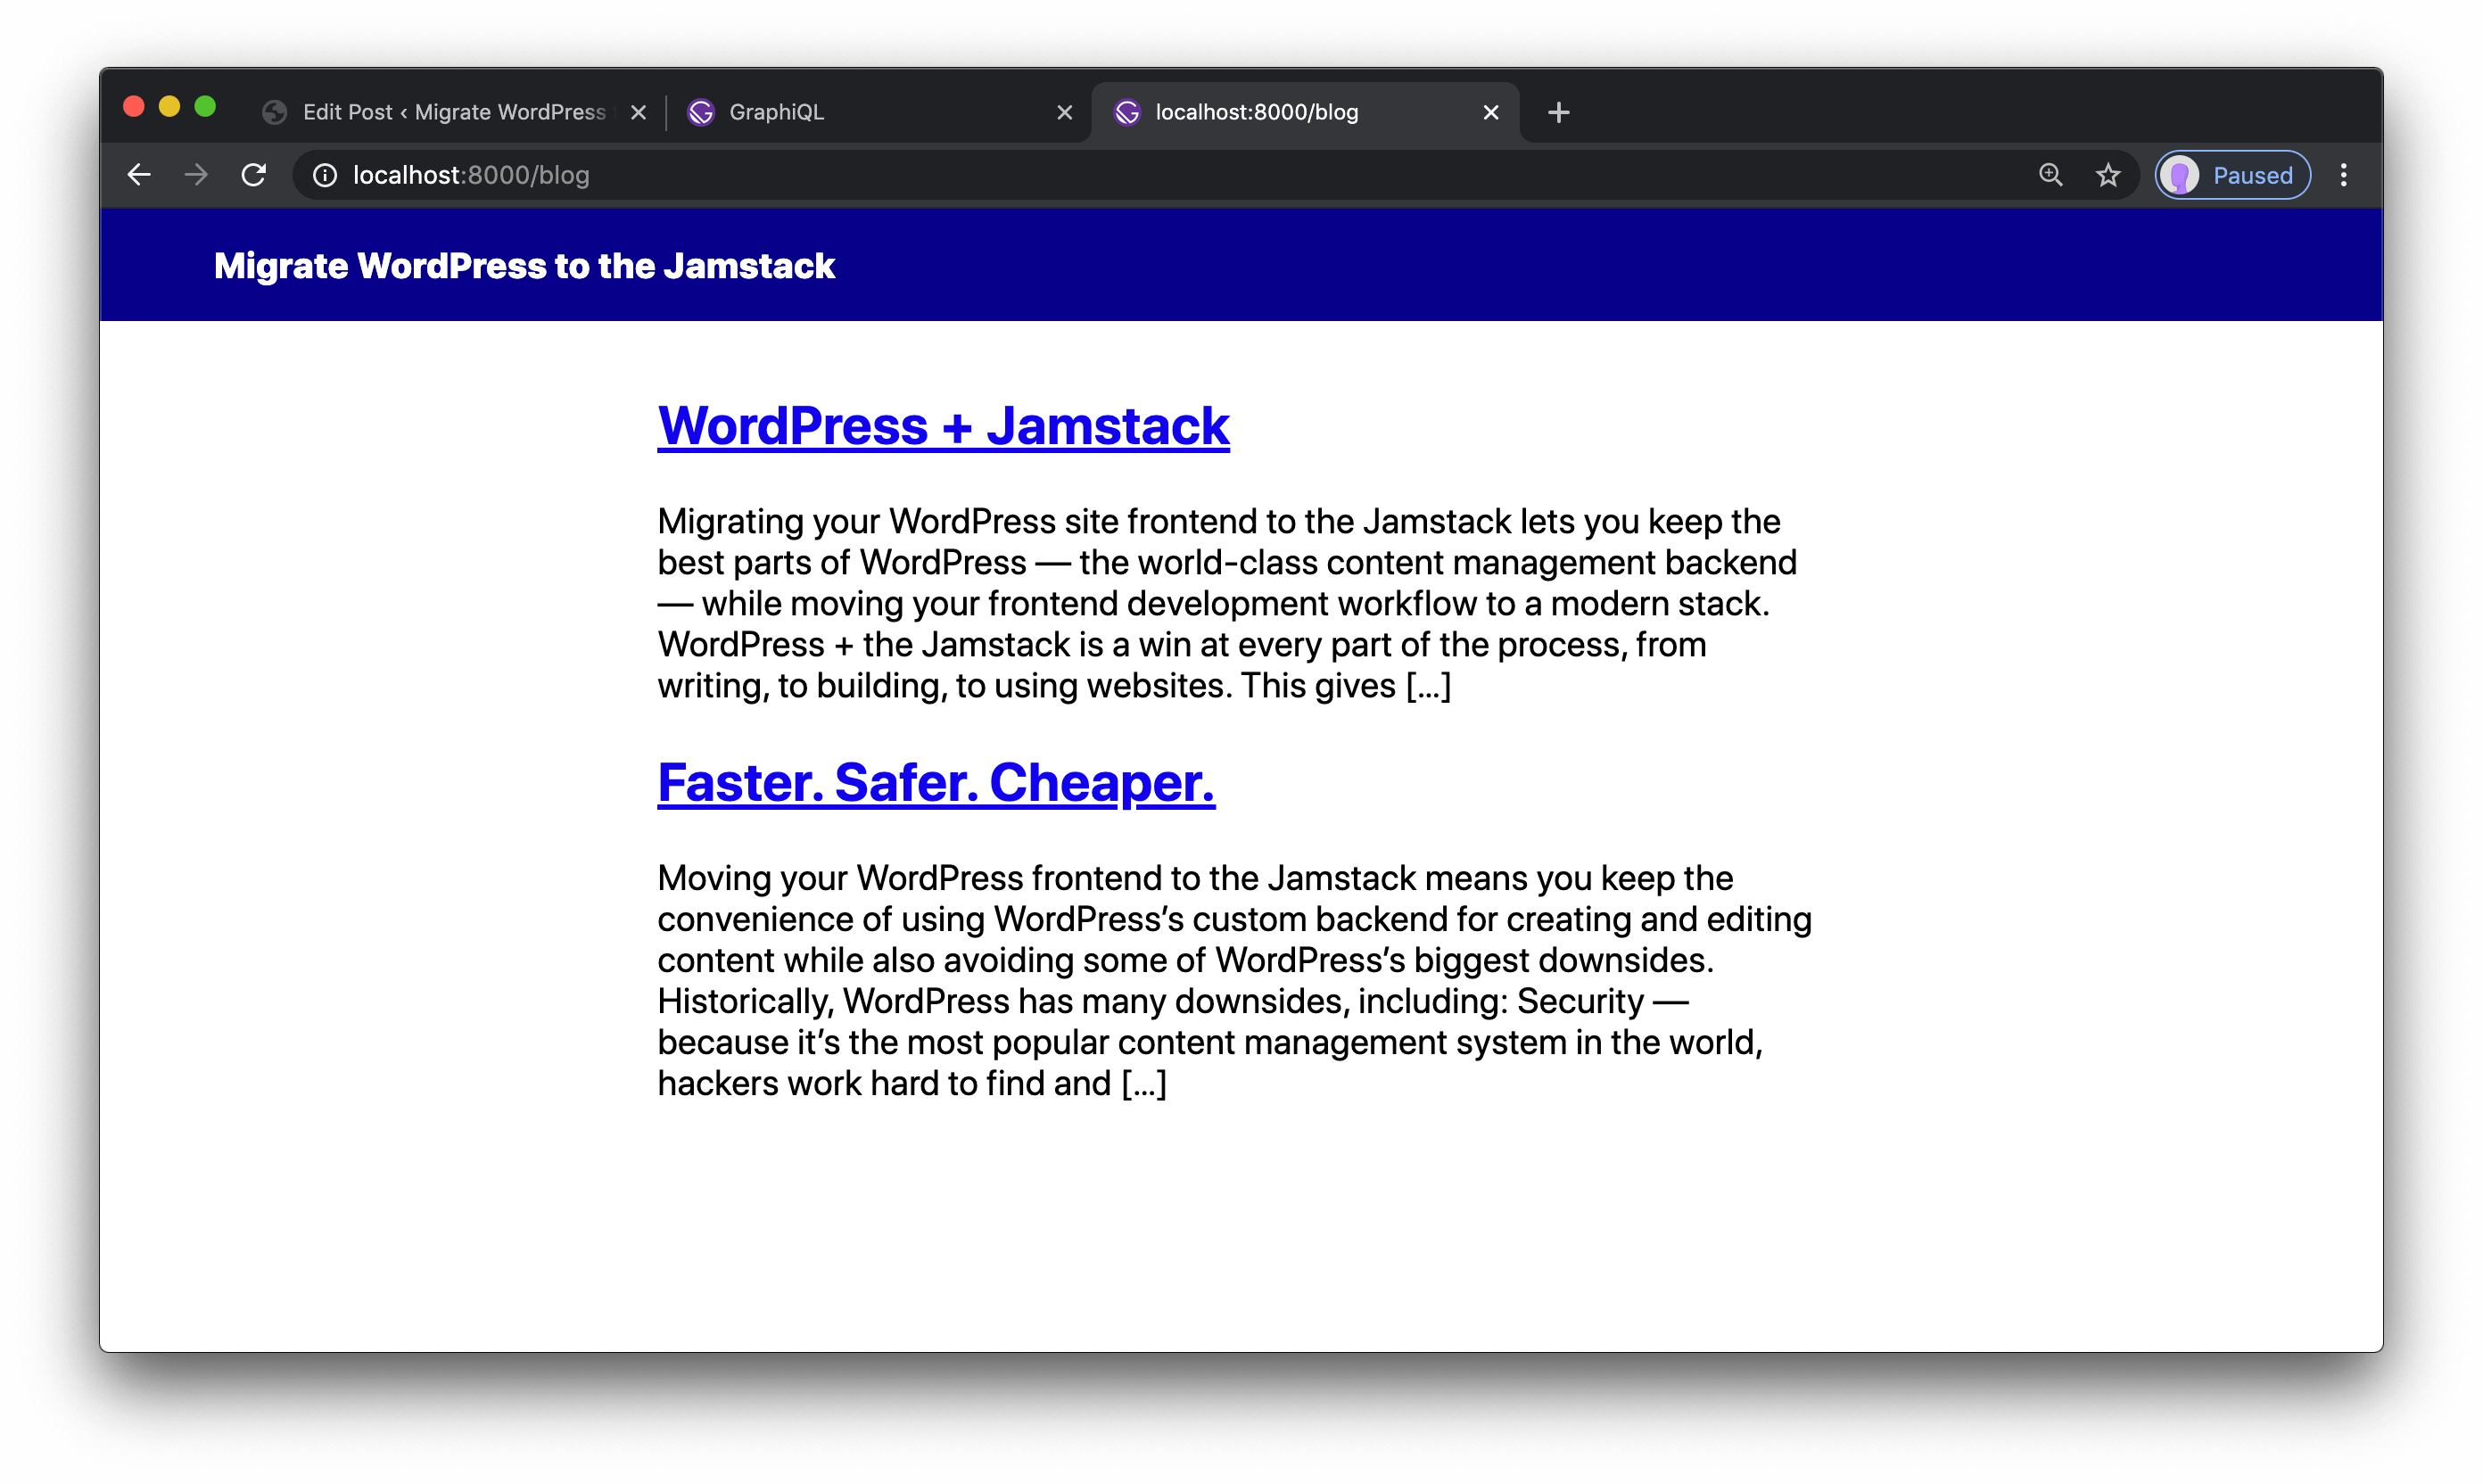Image resolution: width=2483 pixels, height=1484 pixels.
Task: Open the Faster. Safer. Cheaper. post link
Action: 935,782
